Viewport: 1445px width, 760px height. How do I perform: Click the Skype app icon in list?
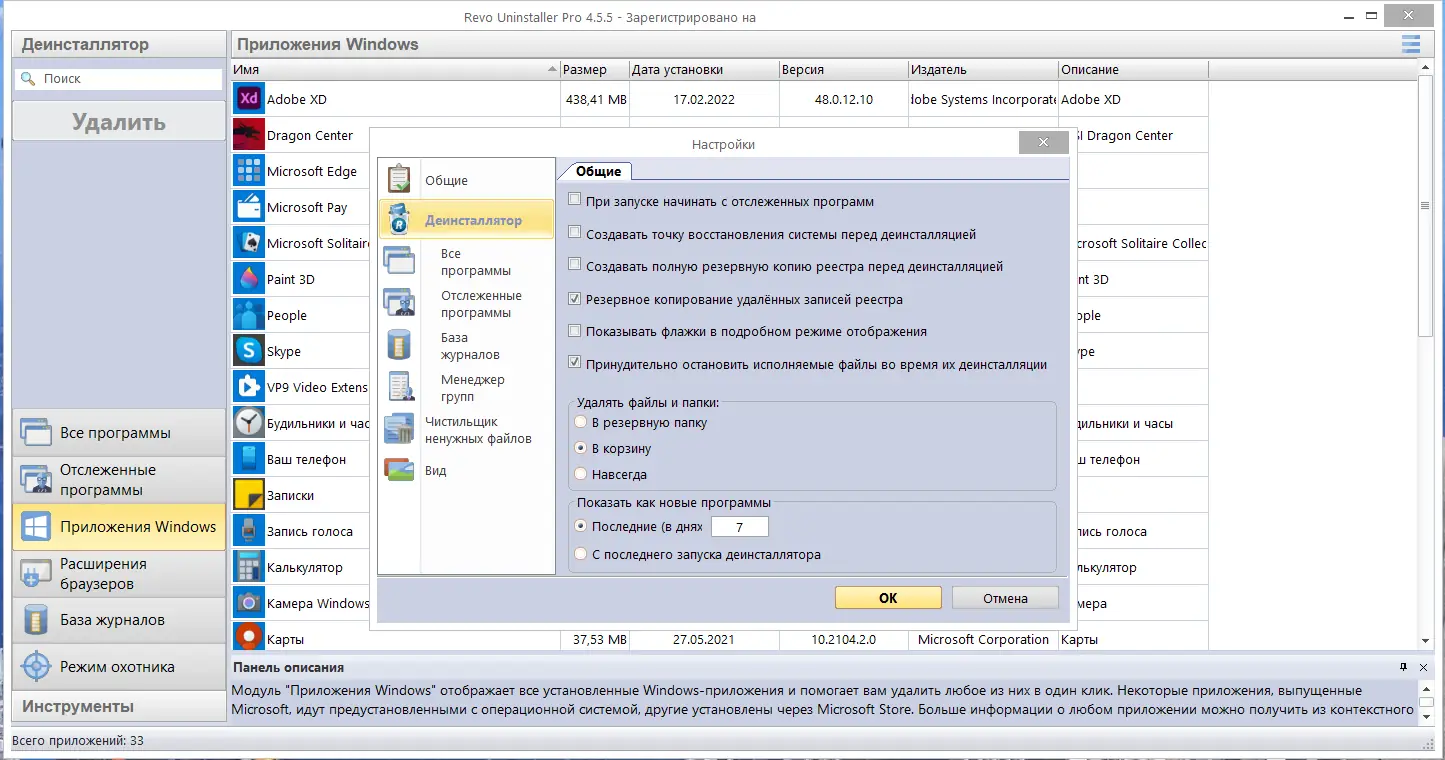click(x=248, y=351)
